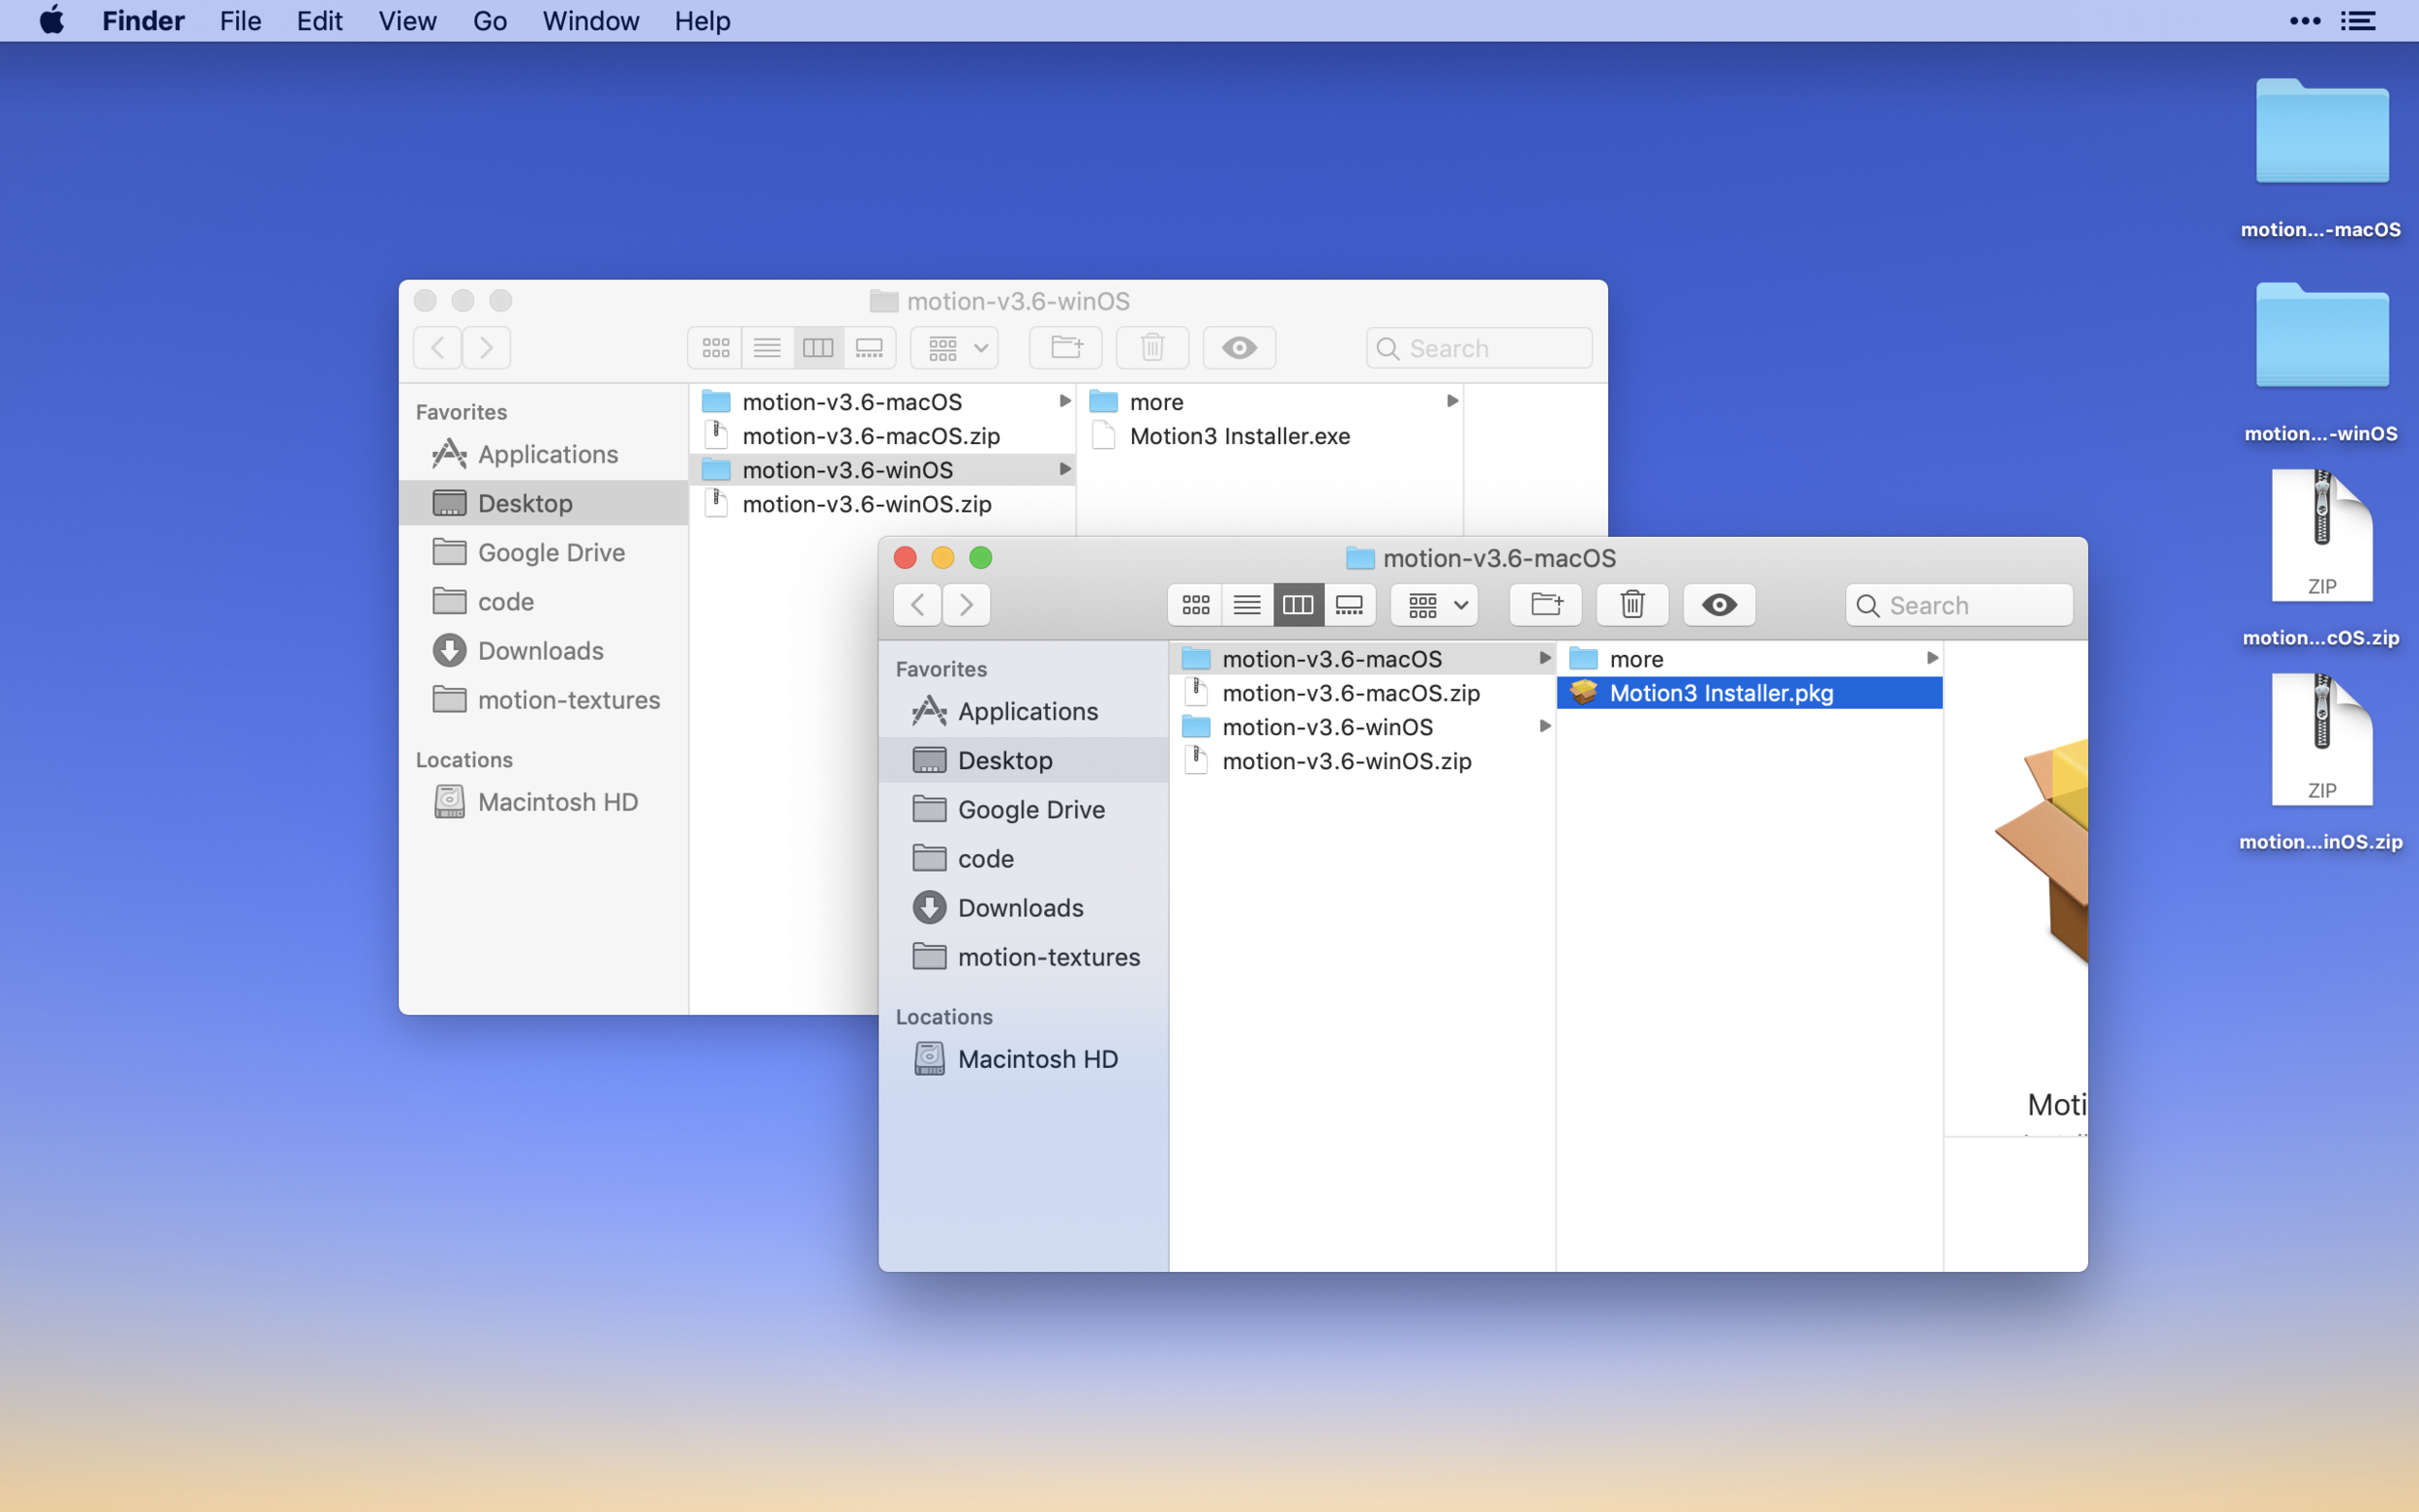This screenshot has width=2419, height=1512.
Task: Go forward in winOS window
Action: pos(486,348)
